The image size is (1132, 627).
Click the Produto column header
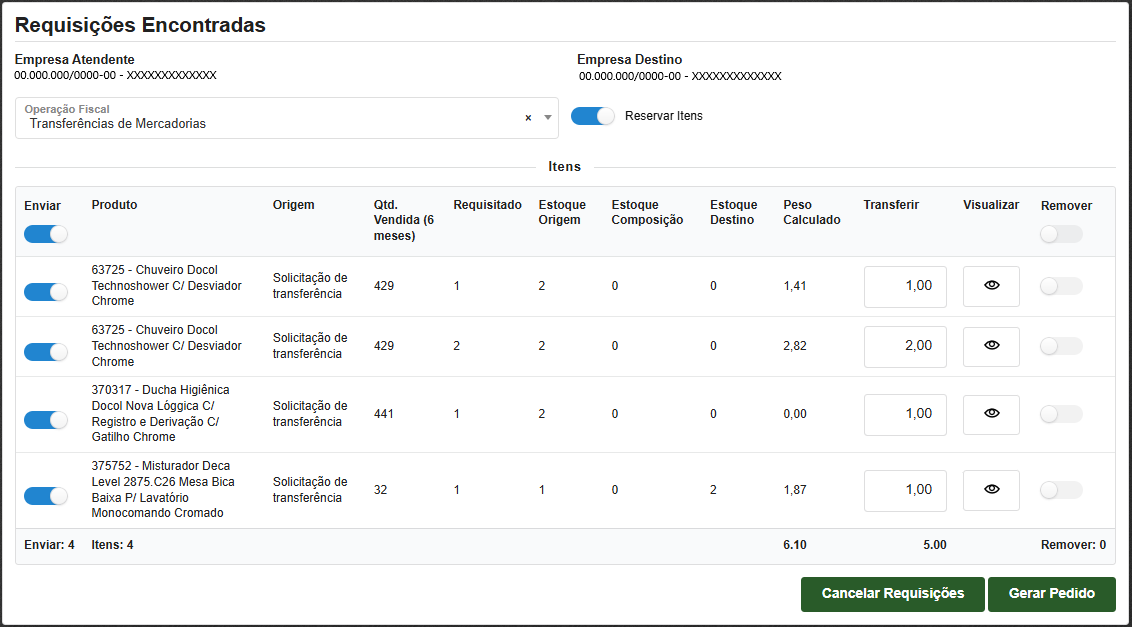(114, 205)
